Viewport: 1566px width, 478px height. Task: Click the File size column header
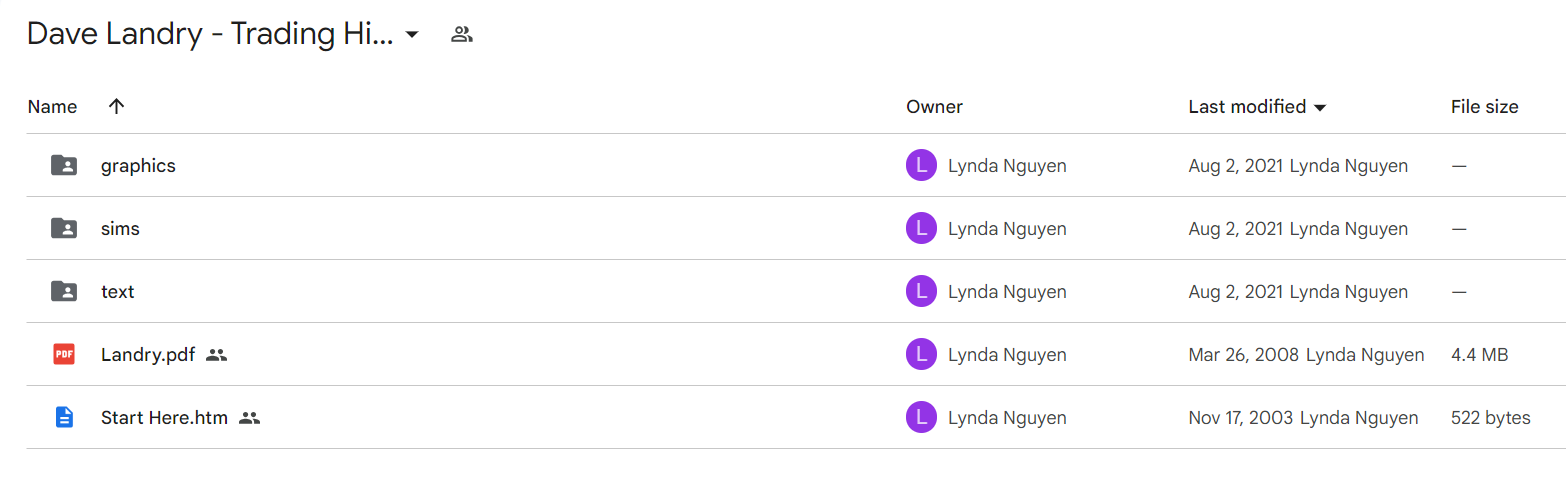click(x=1484, y=106)
